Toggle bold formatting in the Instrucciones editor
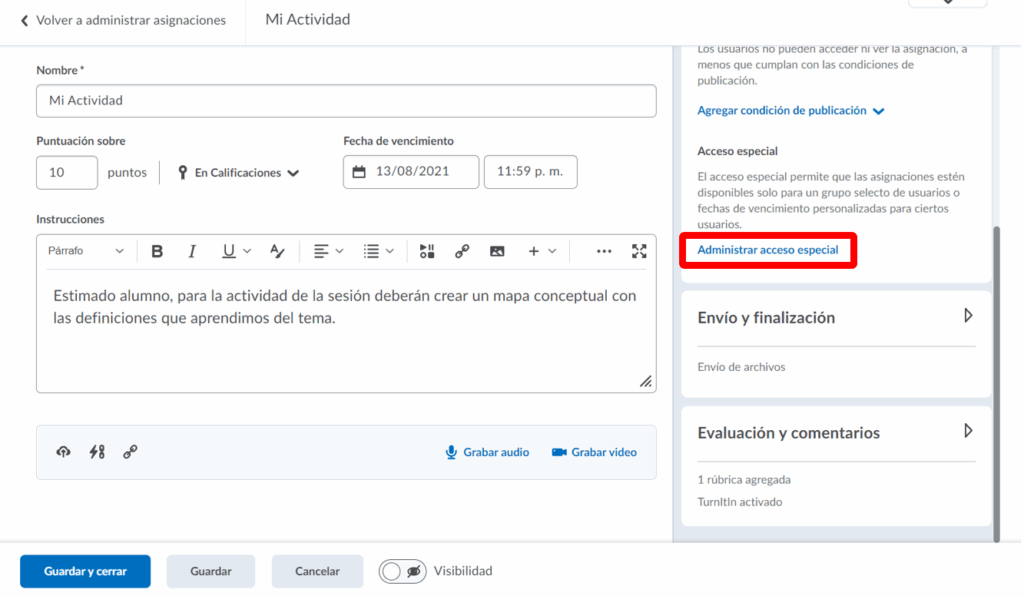The image size is (1024, 596). 157,251
